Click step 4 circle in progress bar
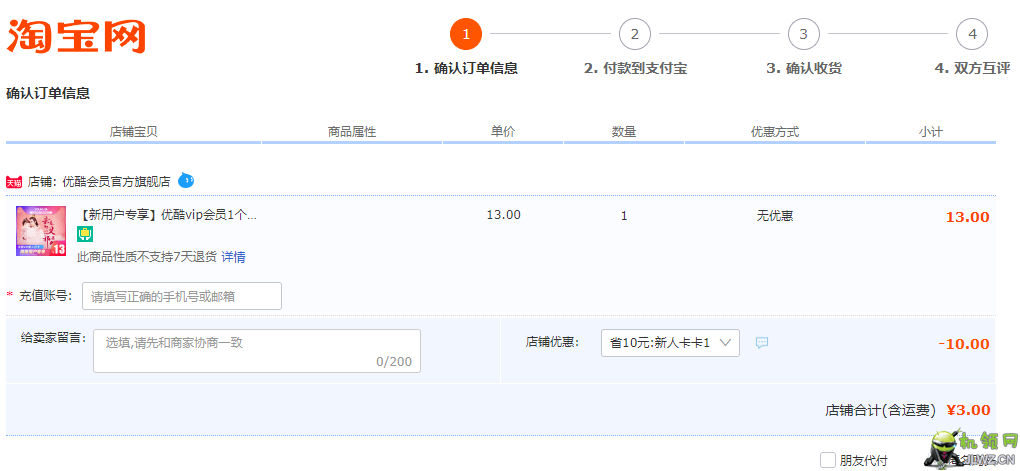The width and height of the screenshot is (1020, 471). point(972,34)
